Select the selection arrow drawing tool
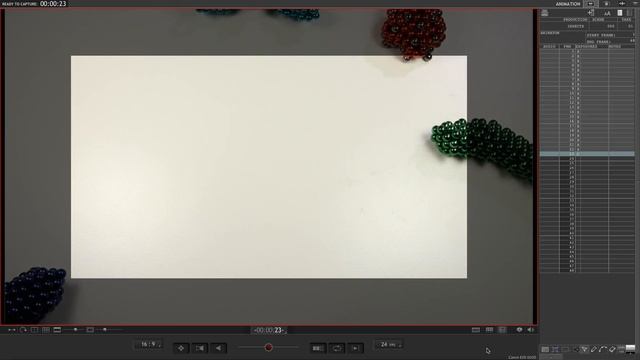The width and height of the screenshot is (640, 360). (x=584, y=349)
